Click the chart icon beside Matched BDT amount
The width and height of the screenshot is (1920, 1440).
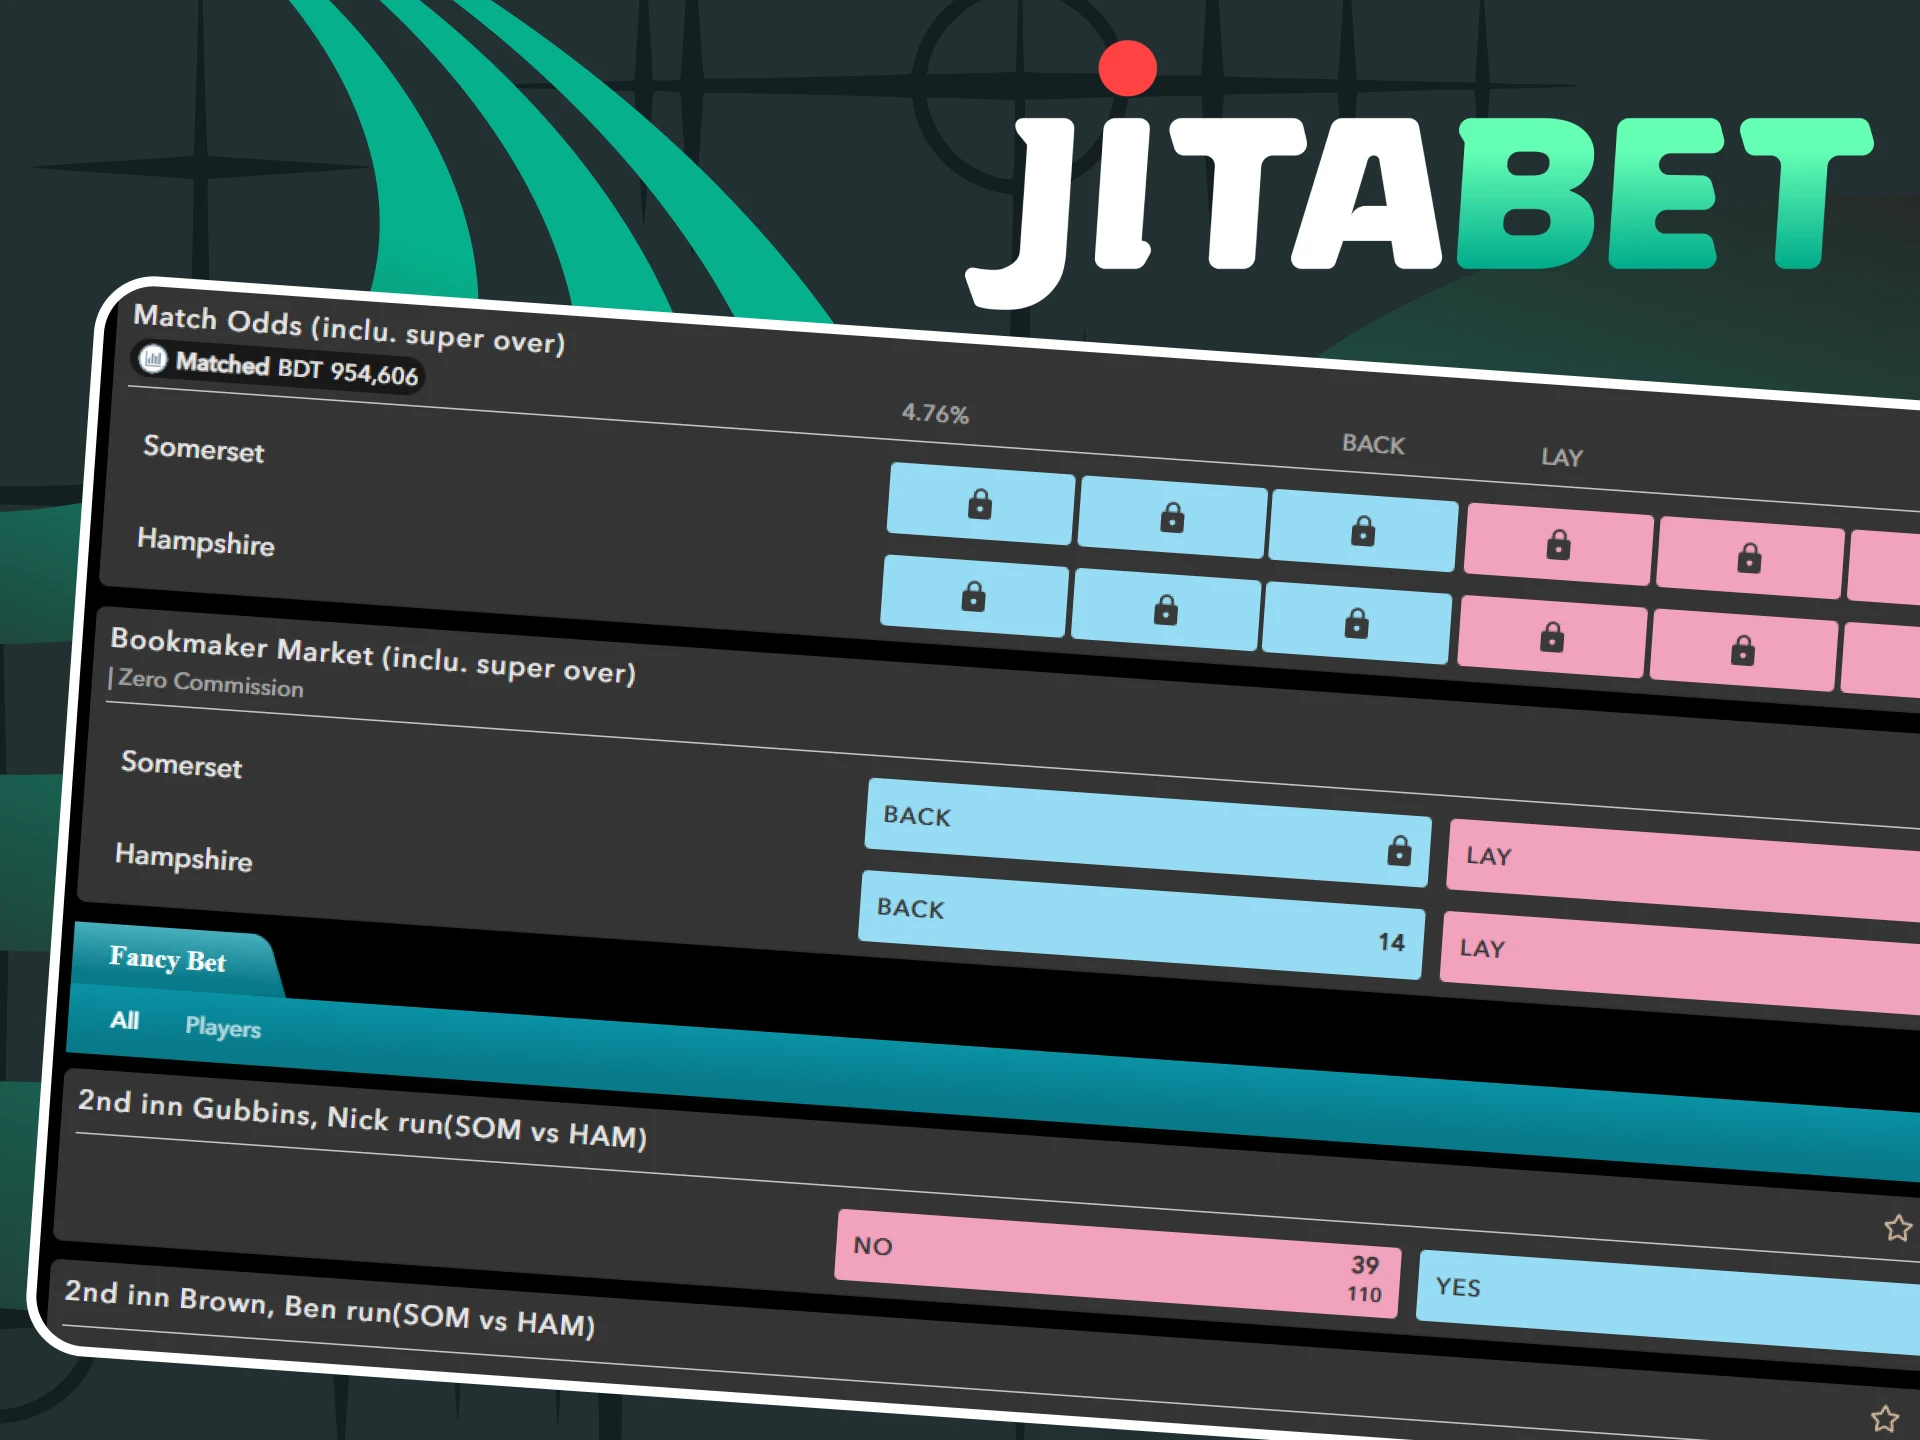click(152, 360)
